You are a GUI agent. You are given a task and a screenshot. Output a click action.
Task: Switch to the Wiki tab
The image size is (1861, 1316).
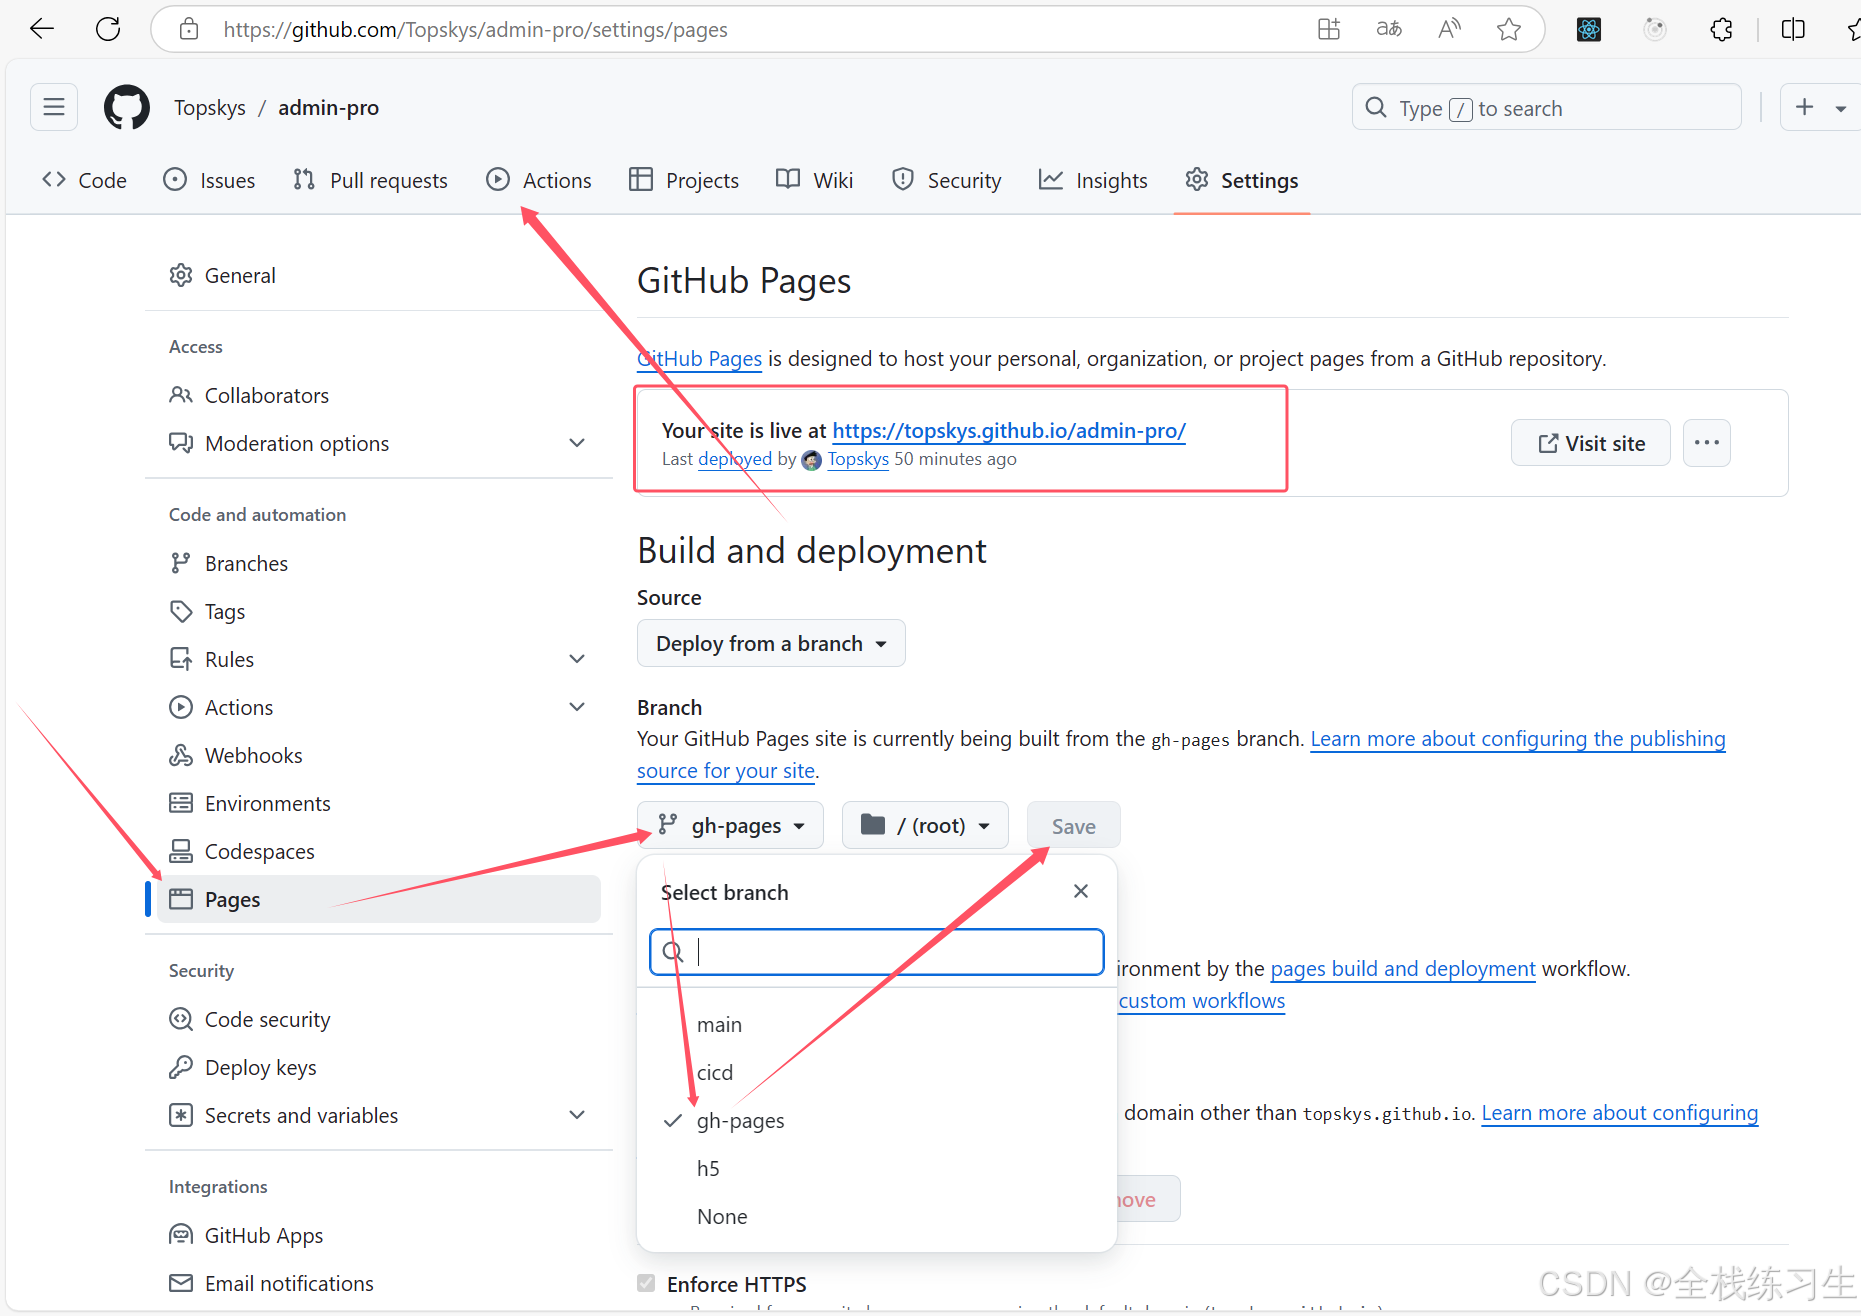pyautogui.click(x=815, y=180)
